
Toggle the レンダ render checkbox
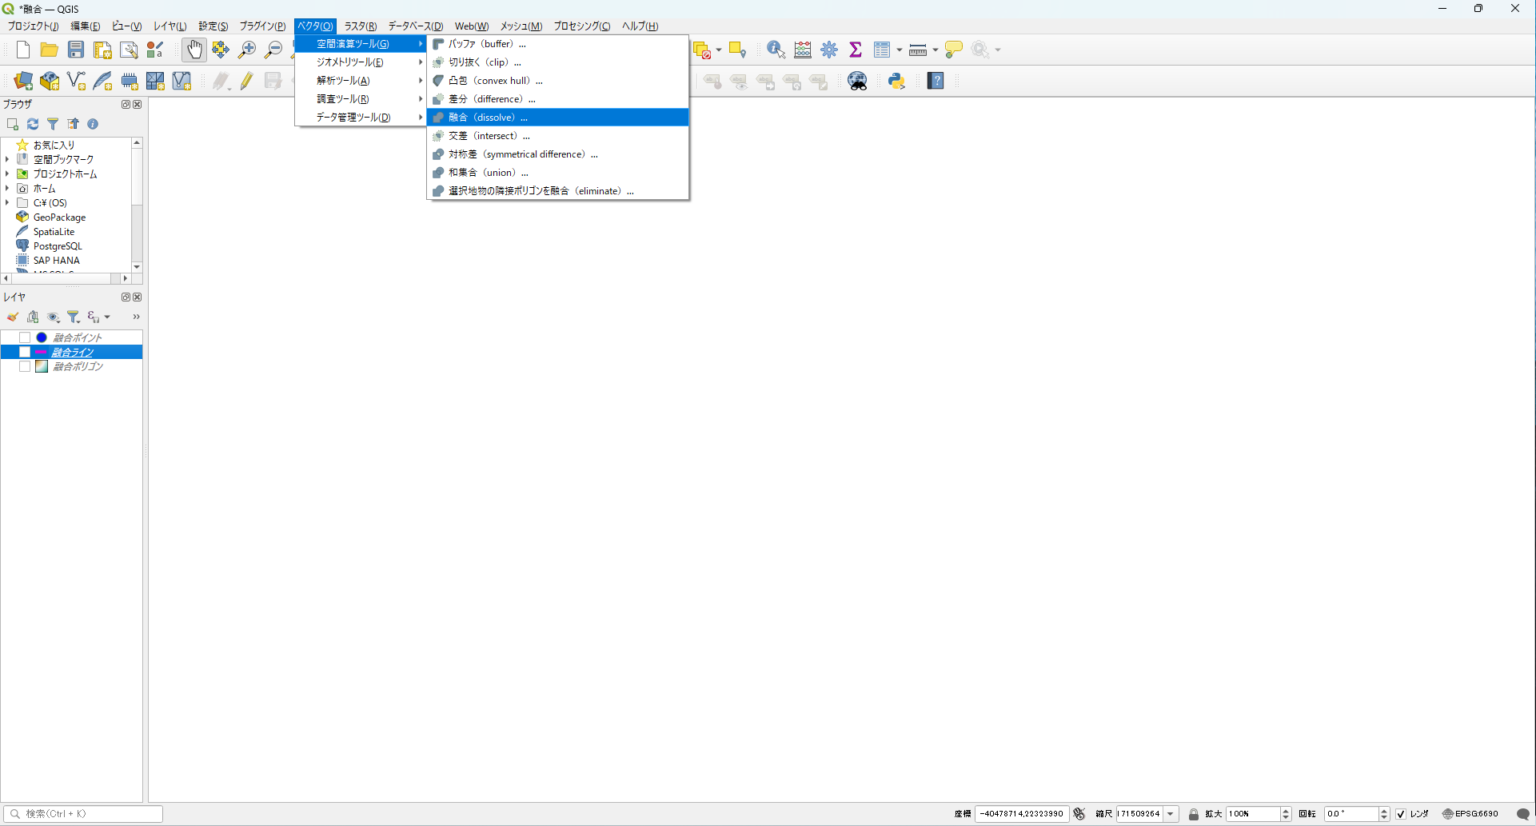(x=1401, y=814)
